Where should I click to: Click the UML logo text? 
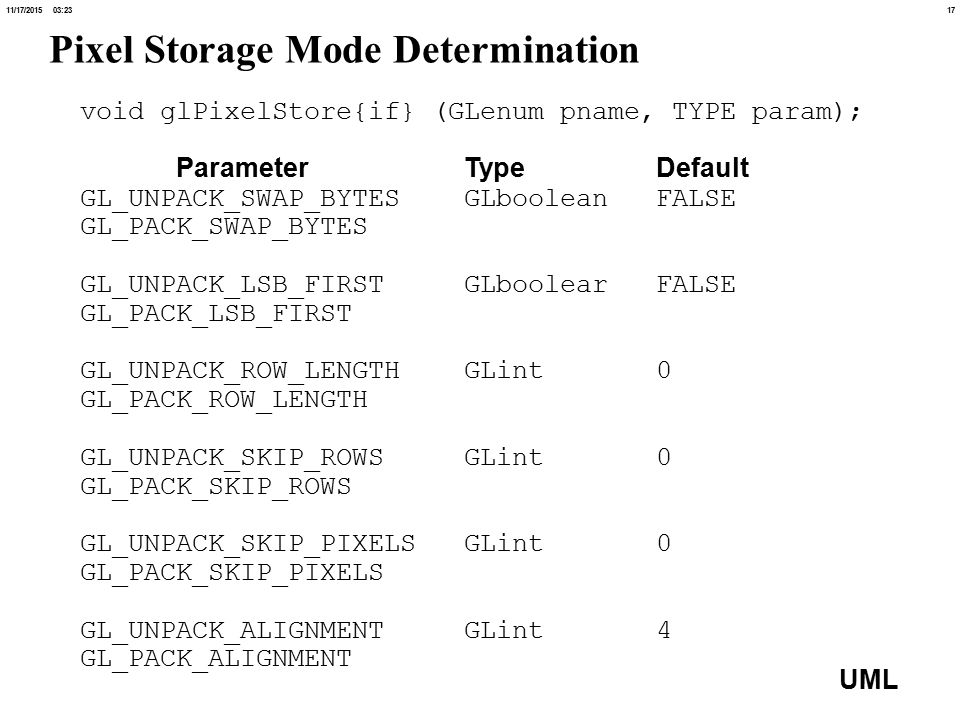[868, 680]
